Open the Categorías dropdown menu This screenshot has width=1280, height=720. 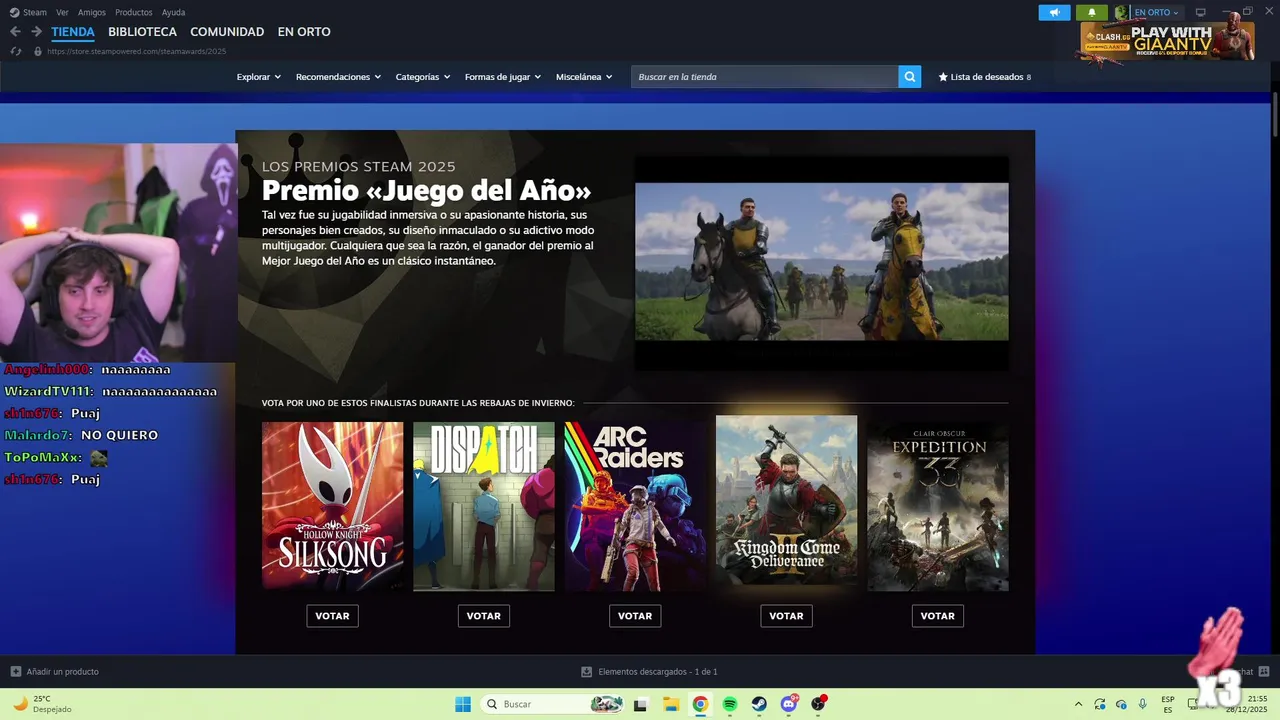coord(423,77)
